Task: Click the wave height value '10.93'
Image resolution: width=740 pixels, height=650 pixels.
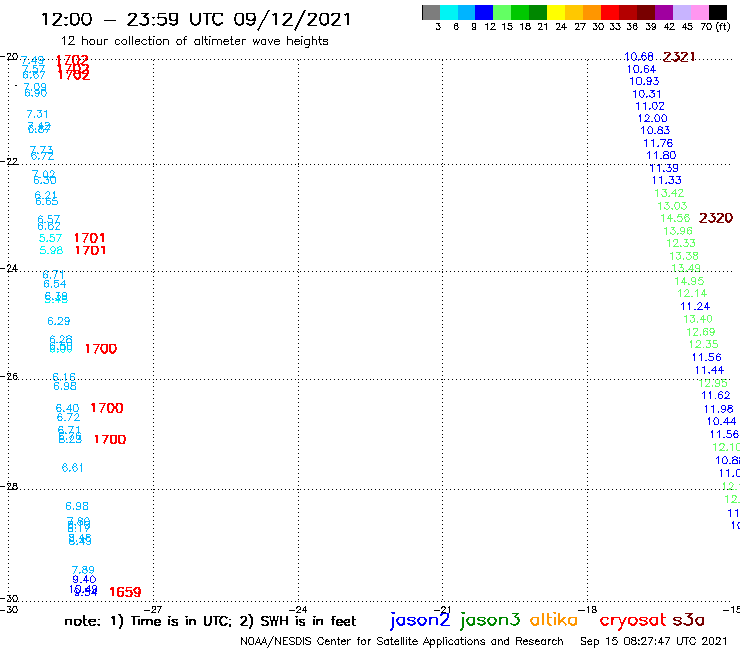Action: 644,81
